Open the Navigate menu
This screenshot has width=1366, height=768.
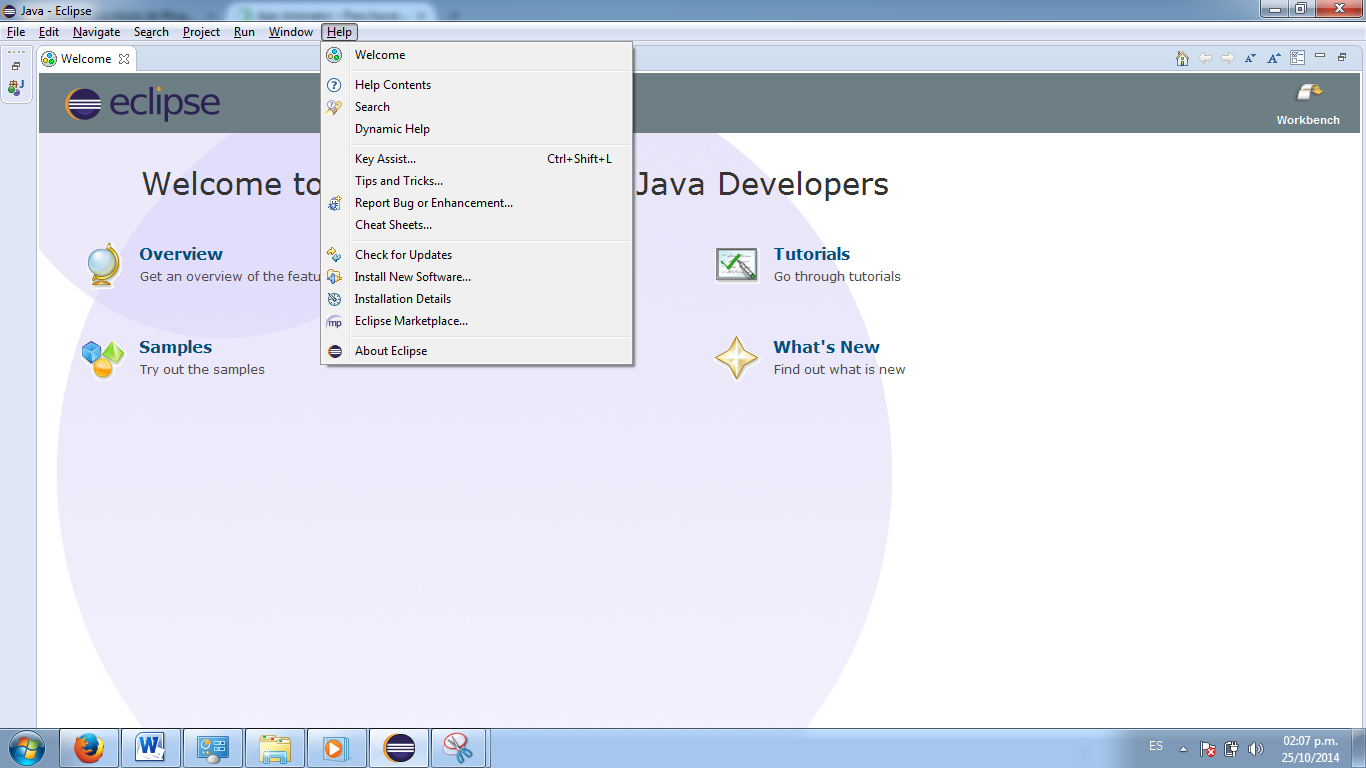click(x=96, y=32)
